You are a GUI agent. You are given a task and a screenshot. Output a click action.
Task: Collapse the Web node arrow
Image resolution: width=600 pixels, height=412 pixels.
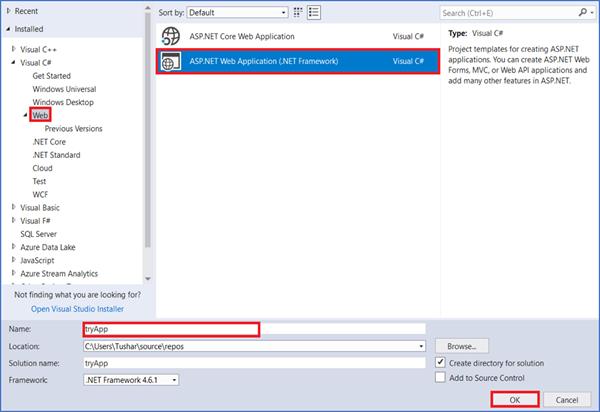(26, 115)
